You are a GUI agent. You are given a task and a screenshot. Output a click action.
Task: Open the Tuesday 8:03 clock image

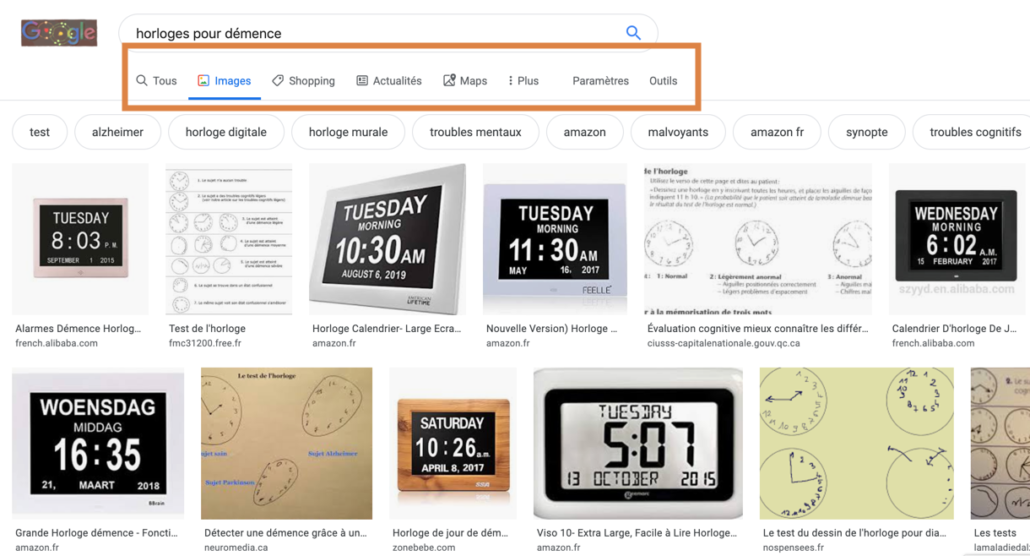(79, 240)
